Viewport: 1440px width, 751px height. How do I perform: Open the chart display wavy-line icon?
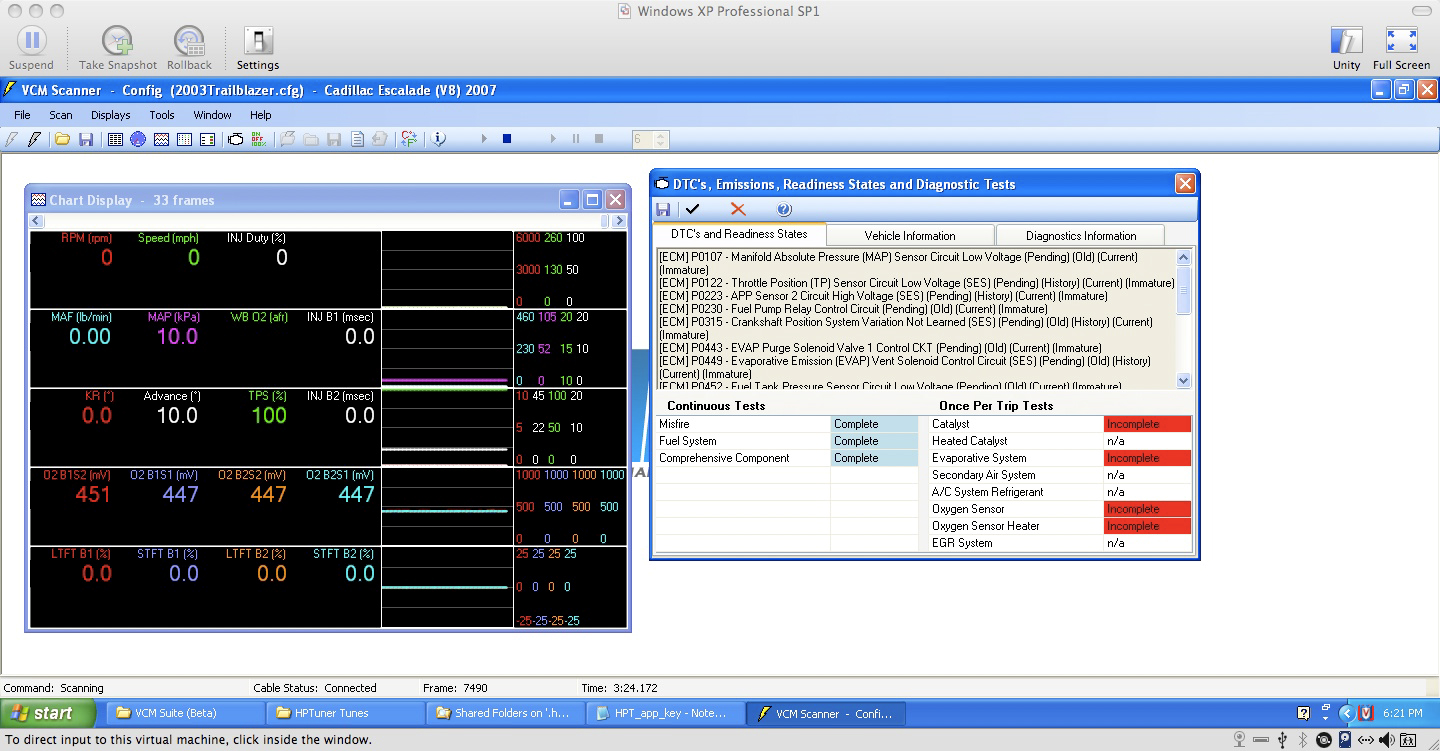161,139
